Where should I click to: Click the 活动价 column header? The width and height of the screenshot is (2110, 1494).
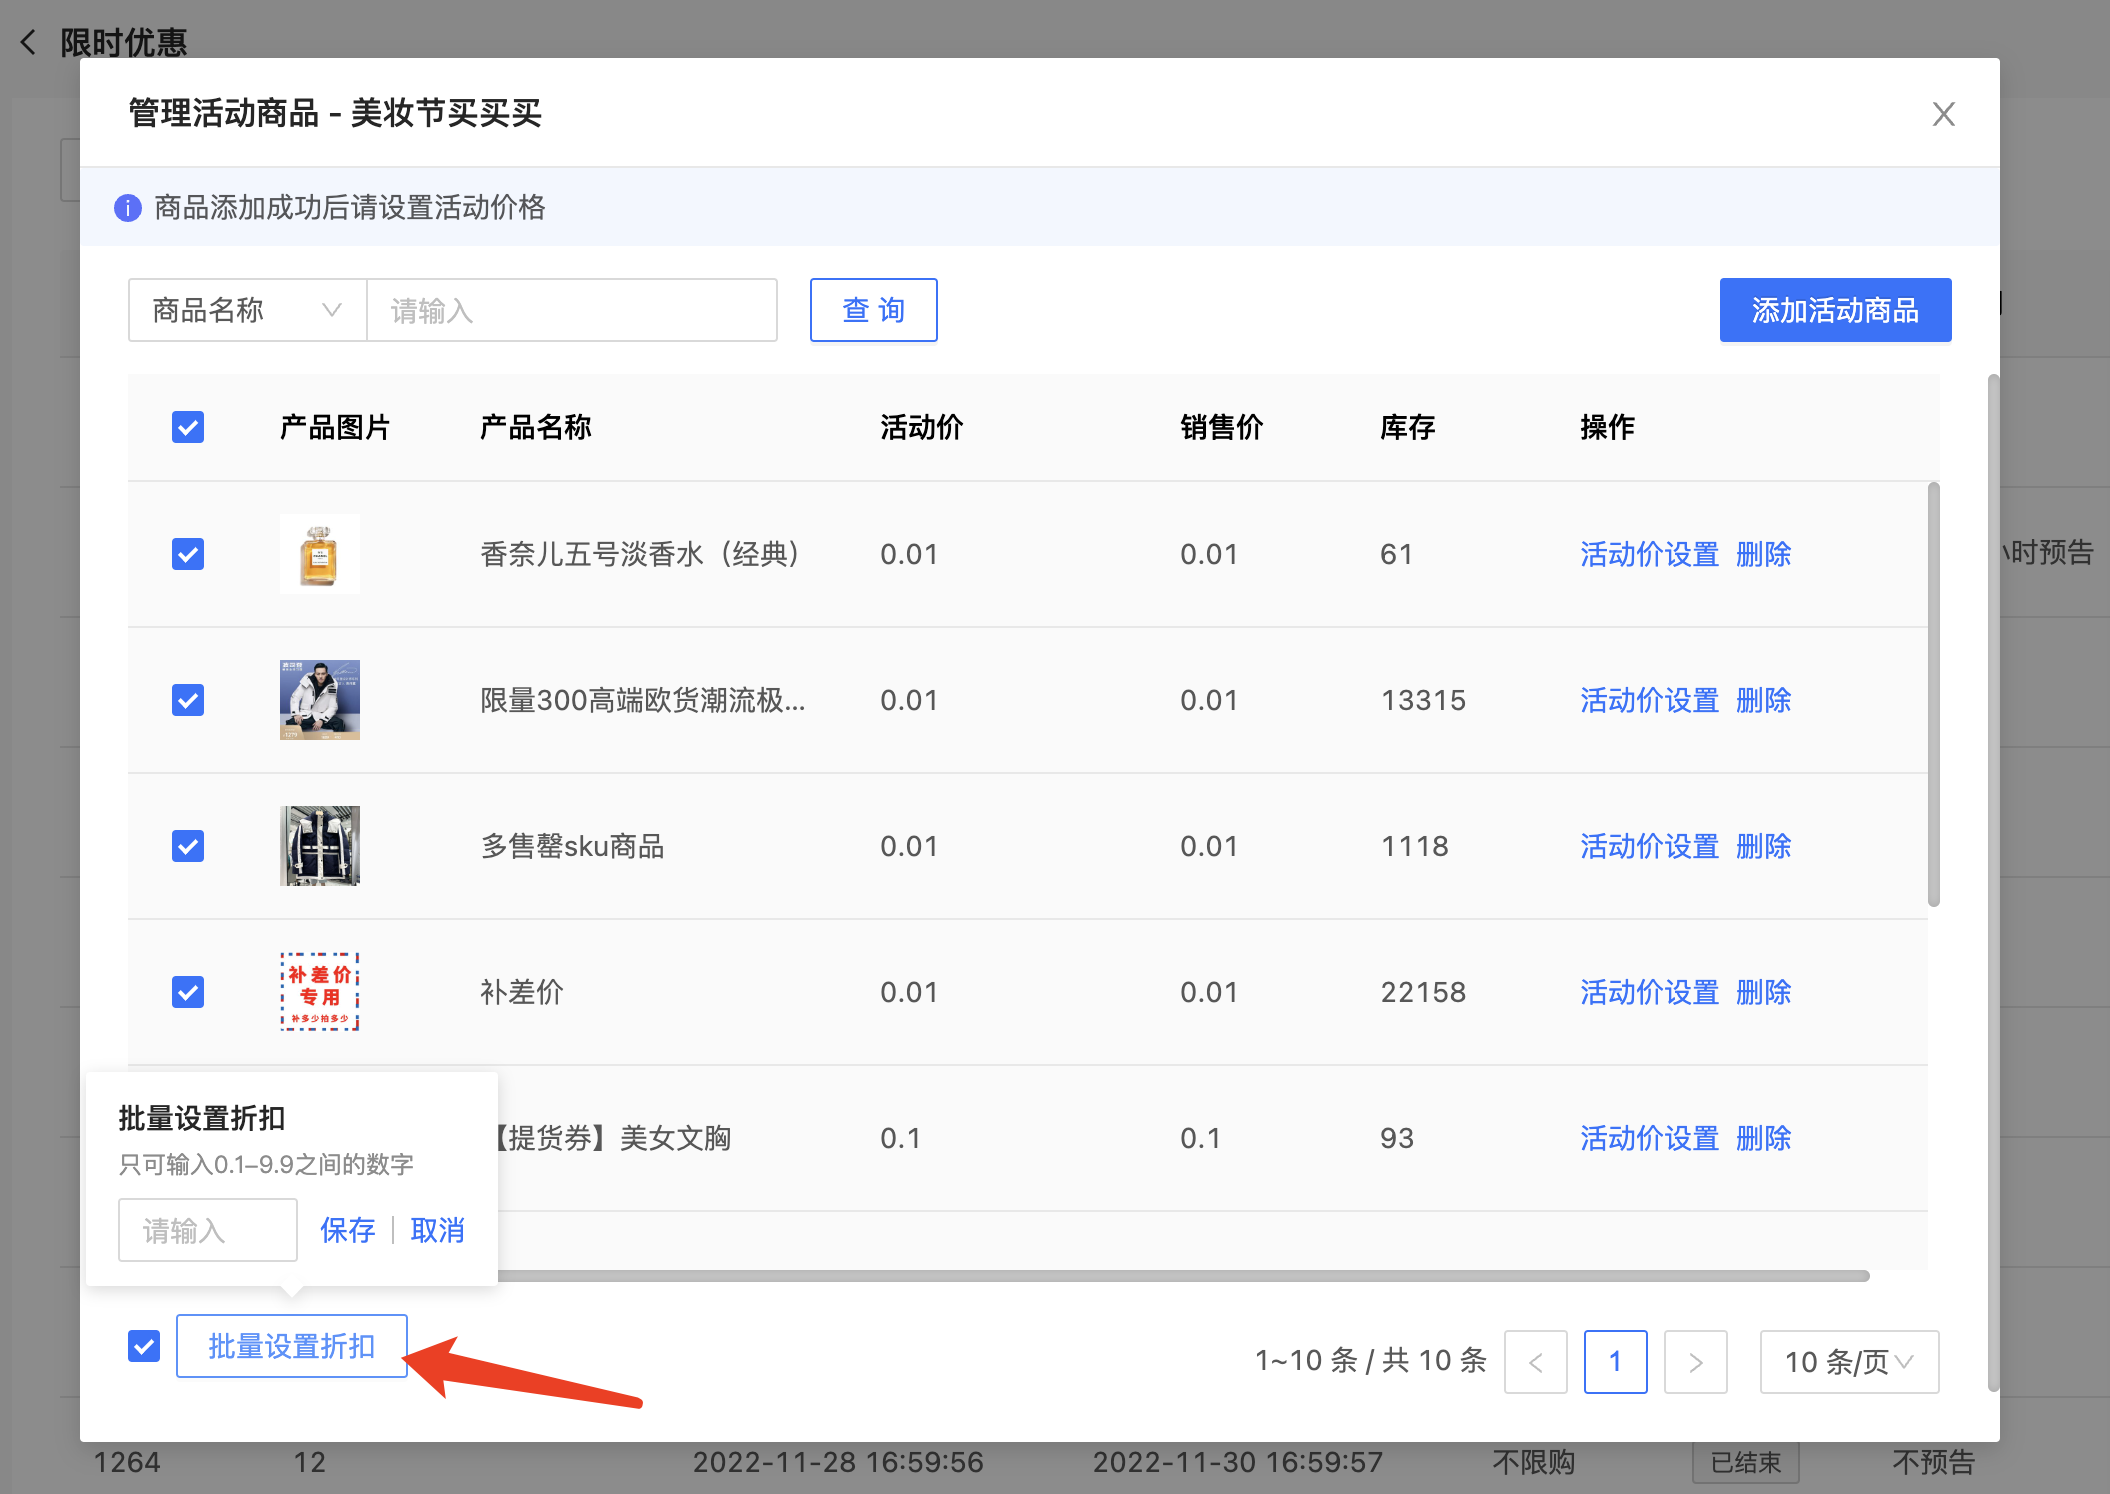[x=921, y=427]
